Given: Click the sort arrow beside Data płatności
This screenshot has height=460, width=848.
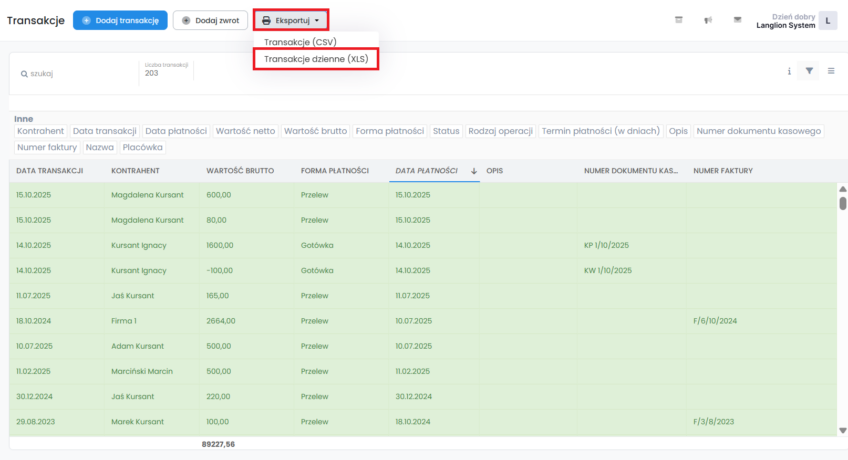Looking at the screenshot, I should point(474,171).
